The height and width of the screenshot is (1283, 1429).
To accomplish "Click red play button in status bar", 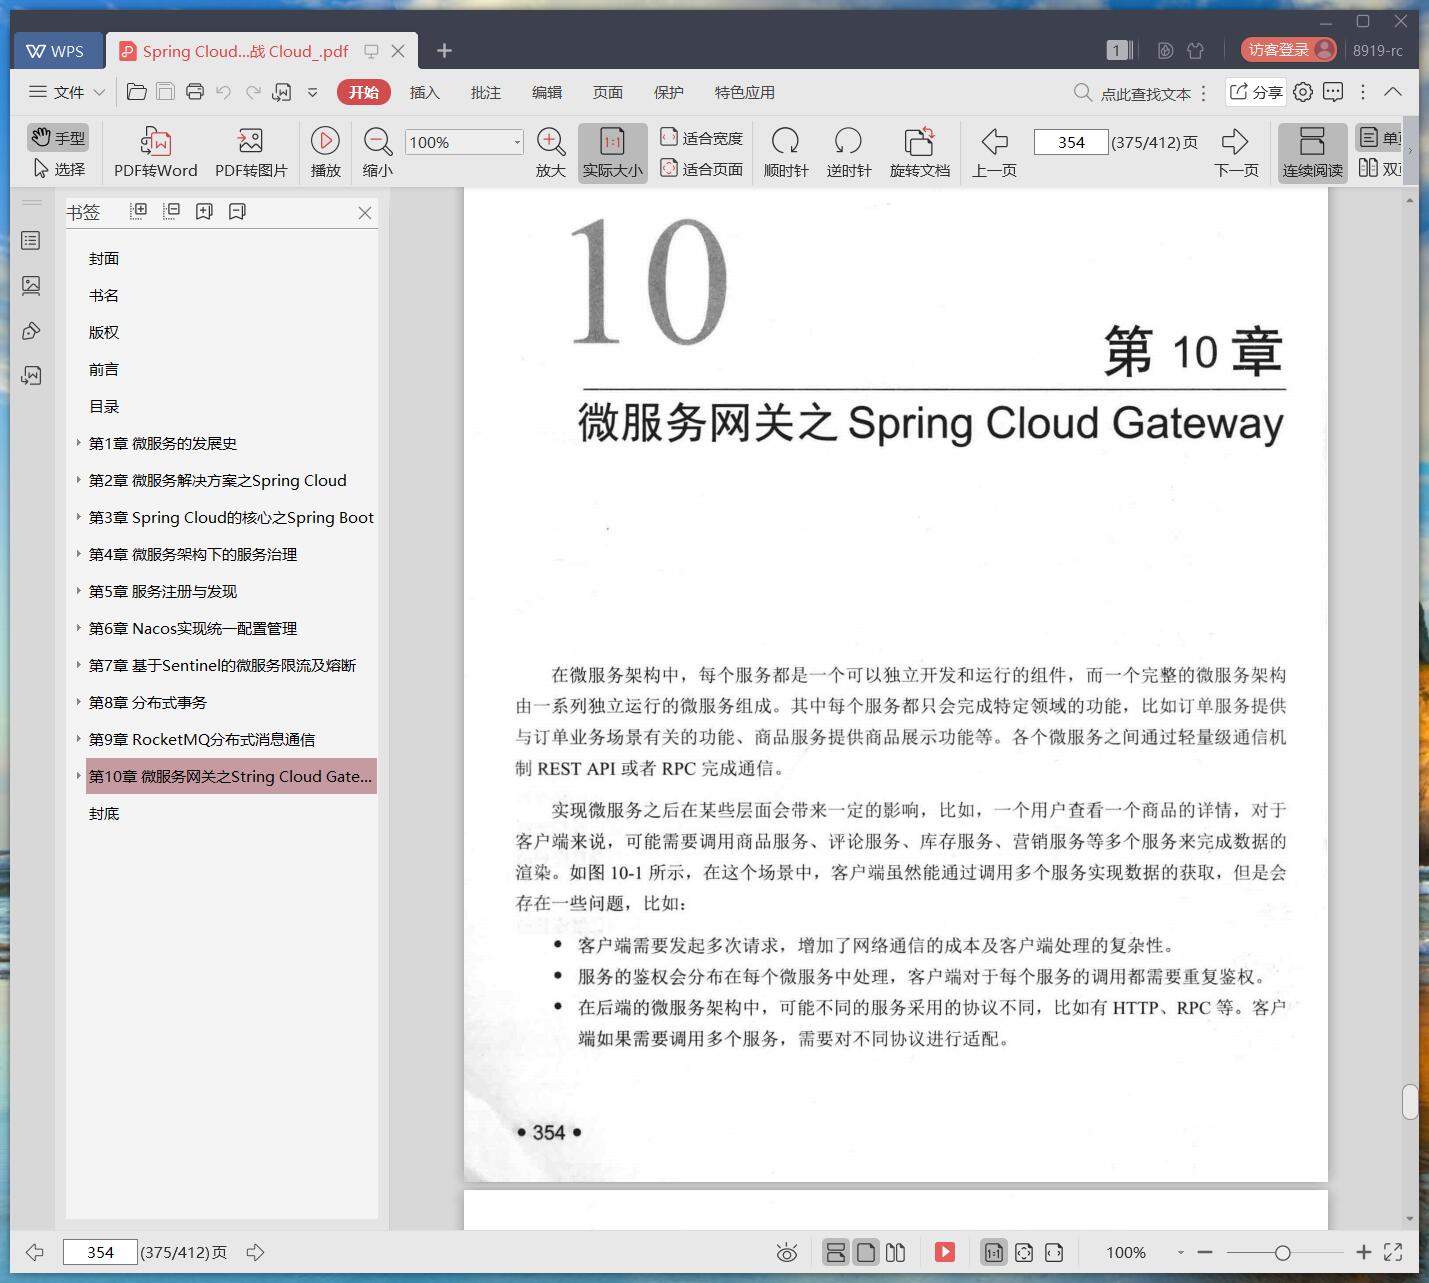I will [x=945, y=1252].
